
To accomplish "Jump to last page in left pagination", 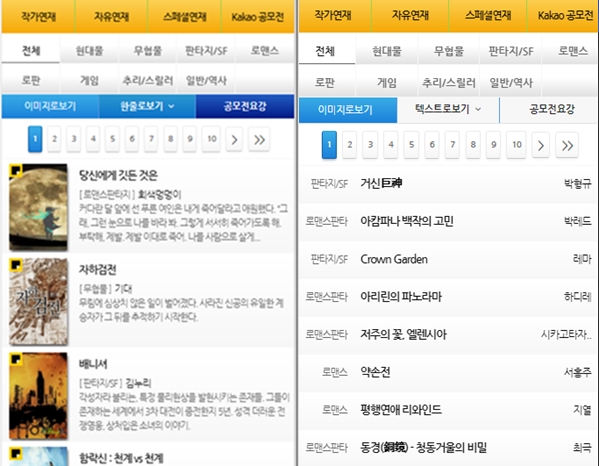I will [x=259, y=139].
